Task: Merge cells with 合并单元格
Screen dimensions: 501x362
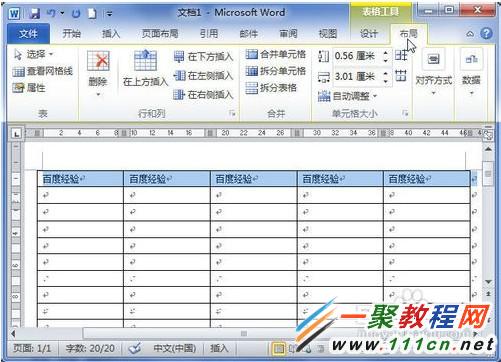Action: point(275,54)
